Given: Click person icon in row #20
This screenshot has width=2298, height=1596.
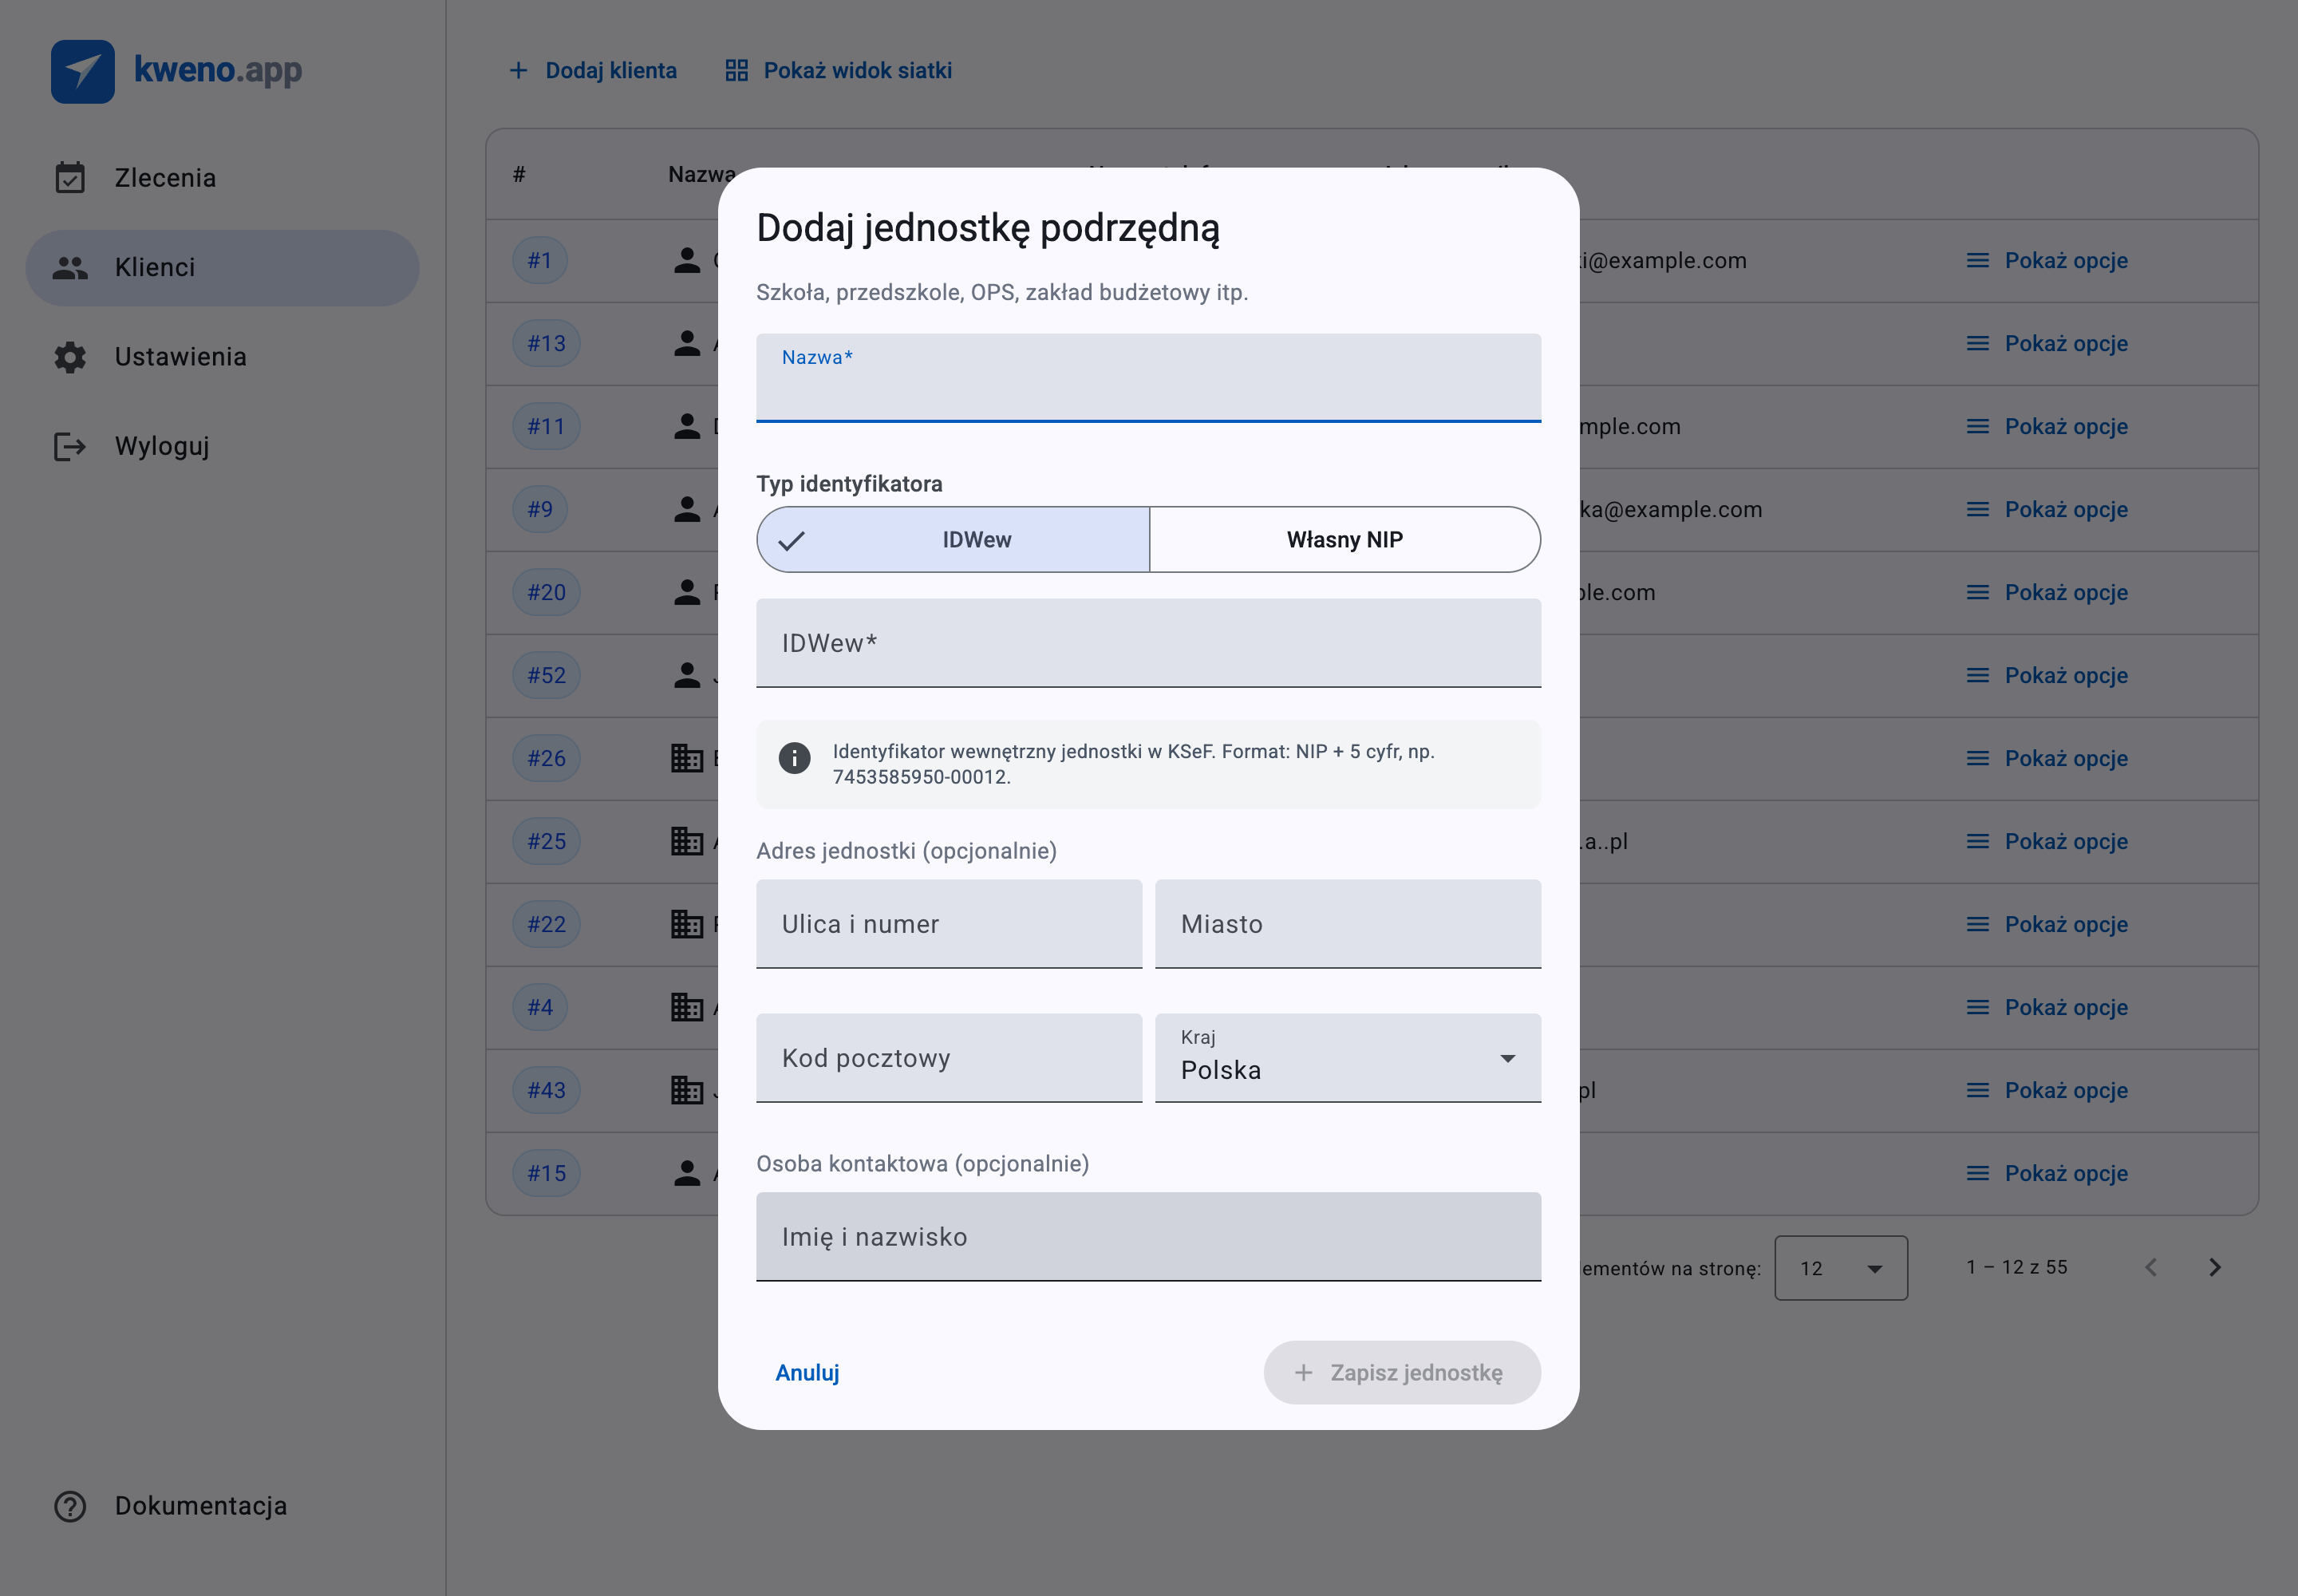Looking at the screenshot, I should click(x=687, y=592).
